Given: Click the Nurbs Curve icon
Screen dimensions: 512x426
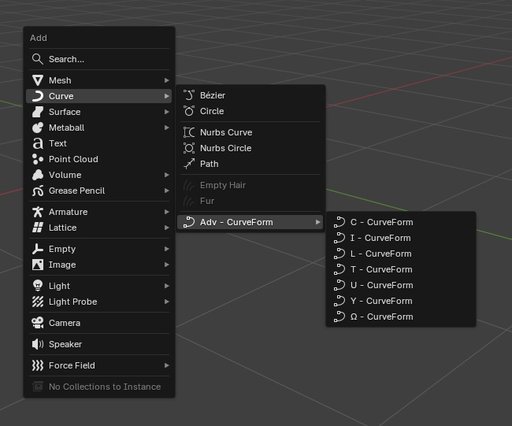Looking at the screenshot, I should click(189, 132).
